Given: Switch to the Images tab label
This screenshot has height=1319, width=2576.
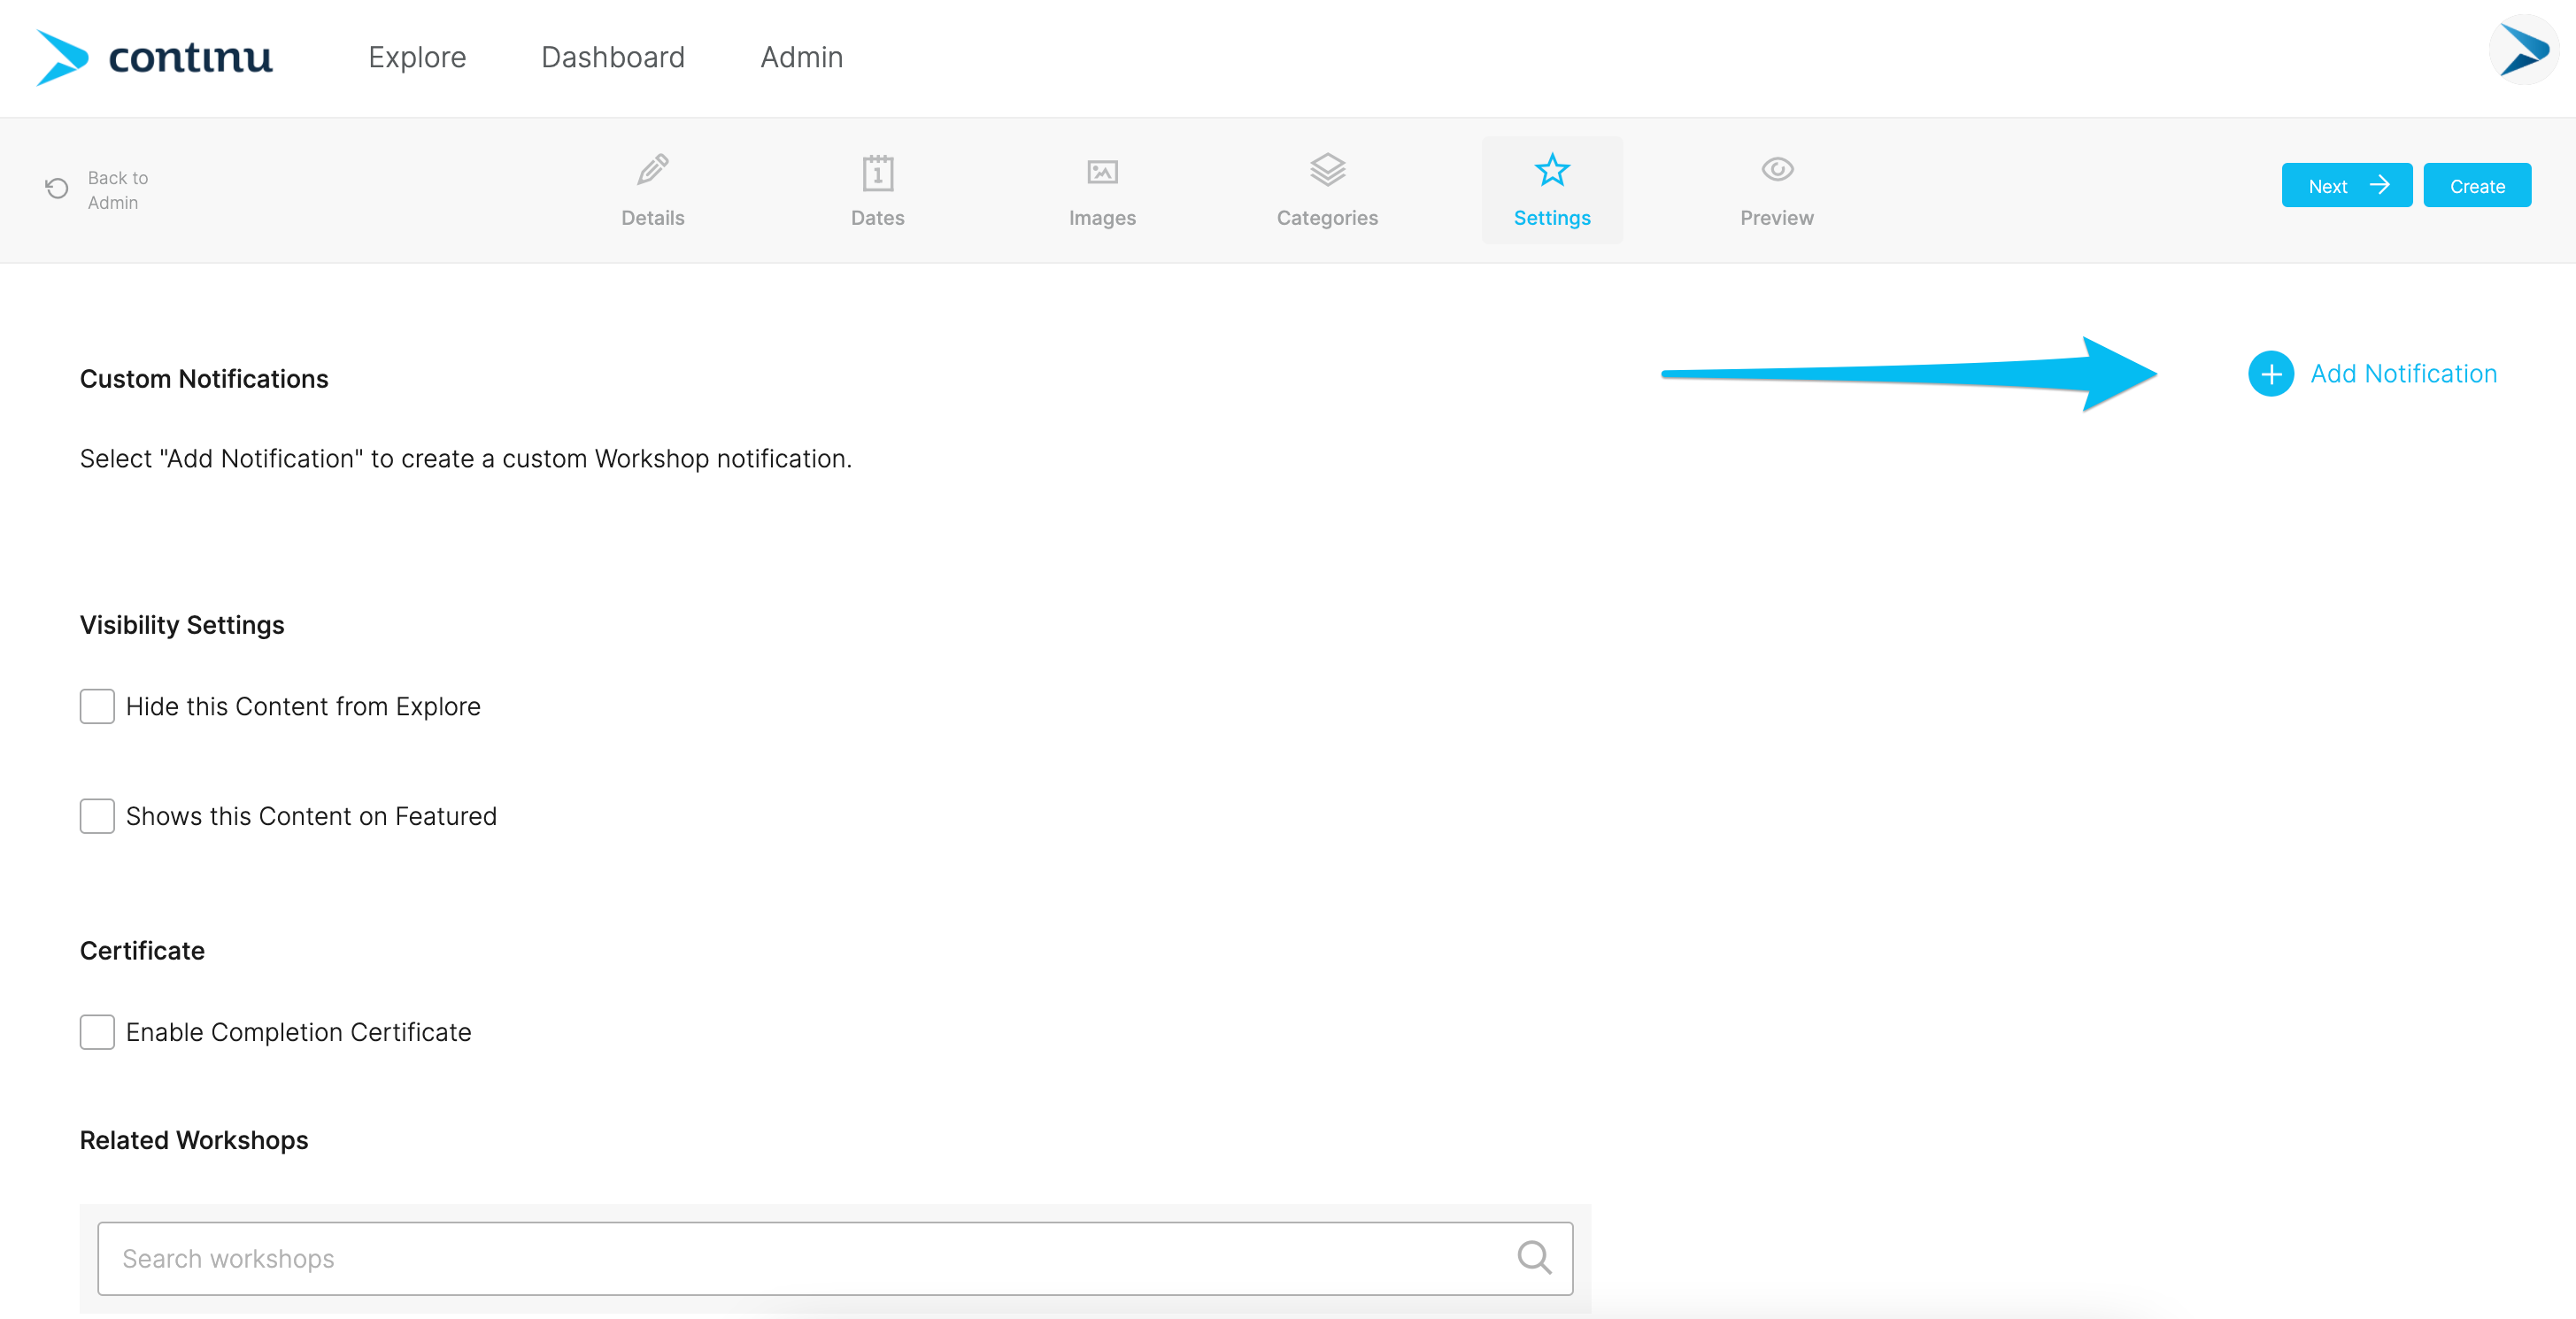Looking at the screenshot, I should click(1102, 218).
